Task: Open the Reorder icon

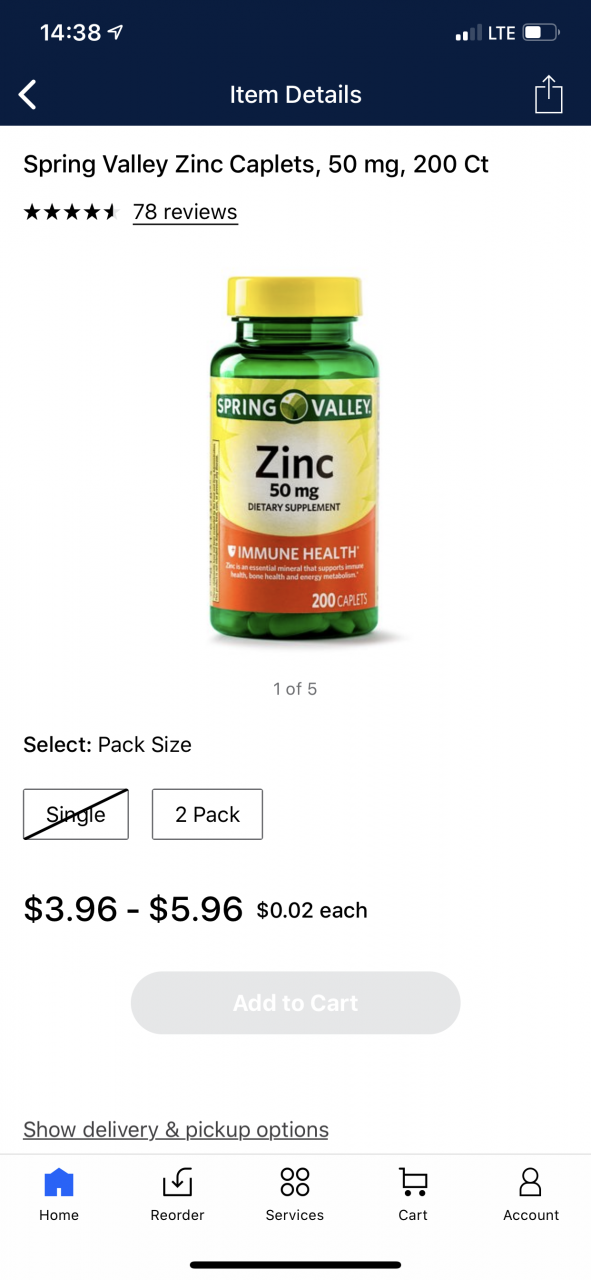Action: (x=177, y=1182)
